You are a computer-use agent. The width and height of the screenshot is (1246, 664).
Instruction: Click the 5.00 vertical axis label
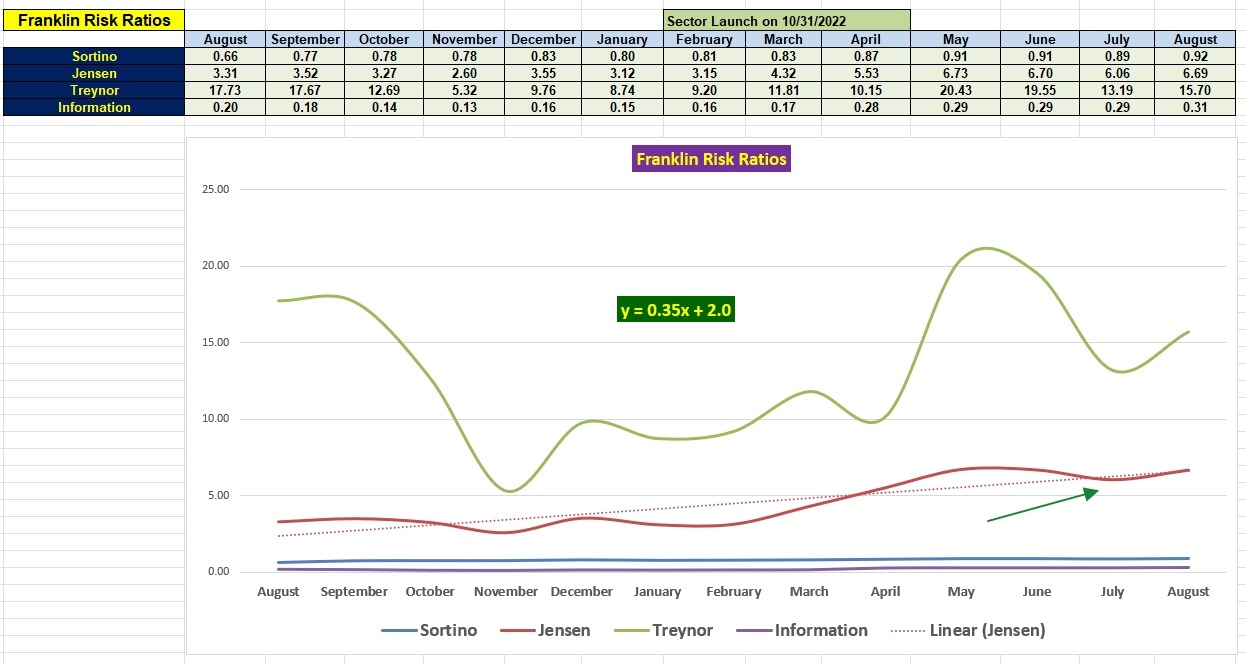217,495
